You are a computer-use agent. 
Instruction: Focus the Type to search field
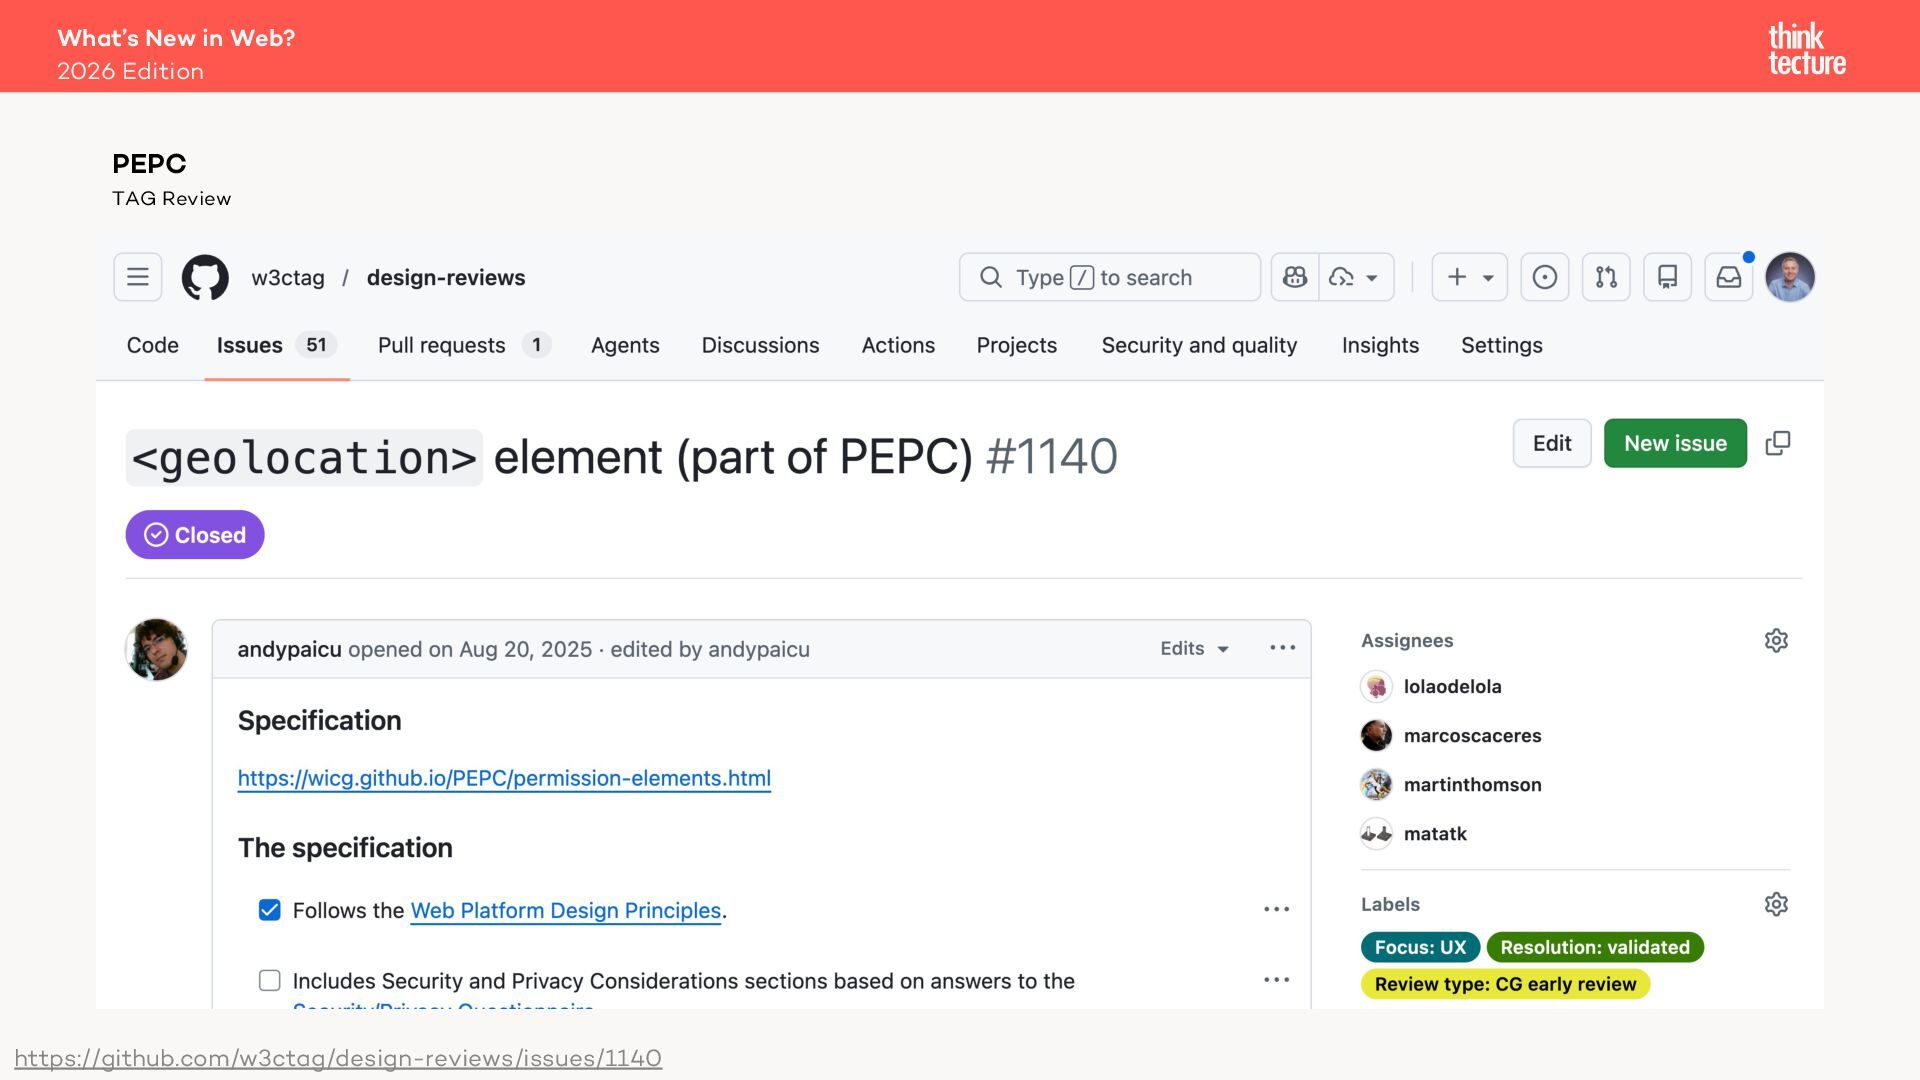(1110, 277)
